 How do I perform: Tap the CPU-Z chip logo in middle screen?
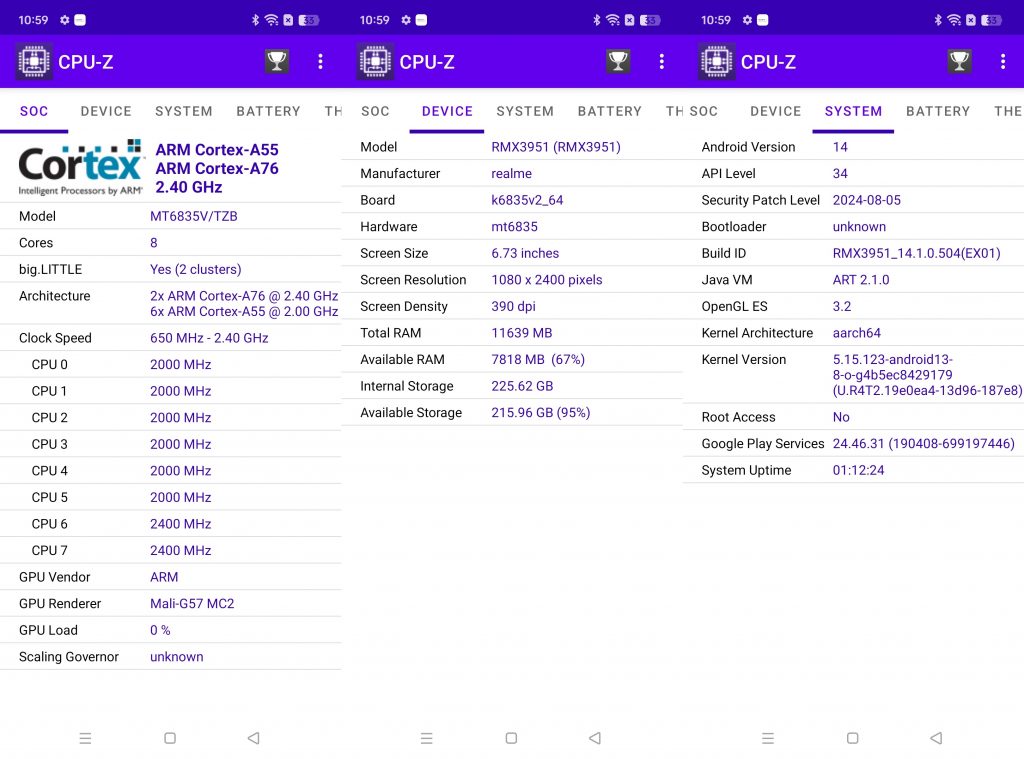(376, 61)
